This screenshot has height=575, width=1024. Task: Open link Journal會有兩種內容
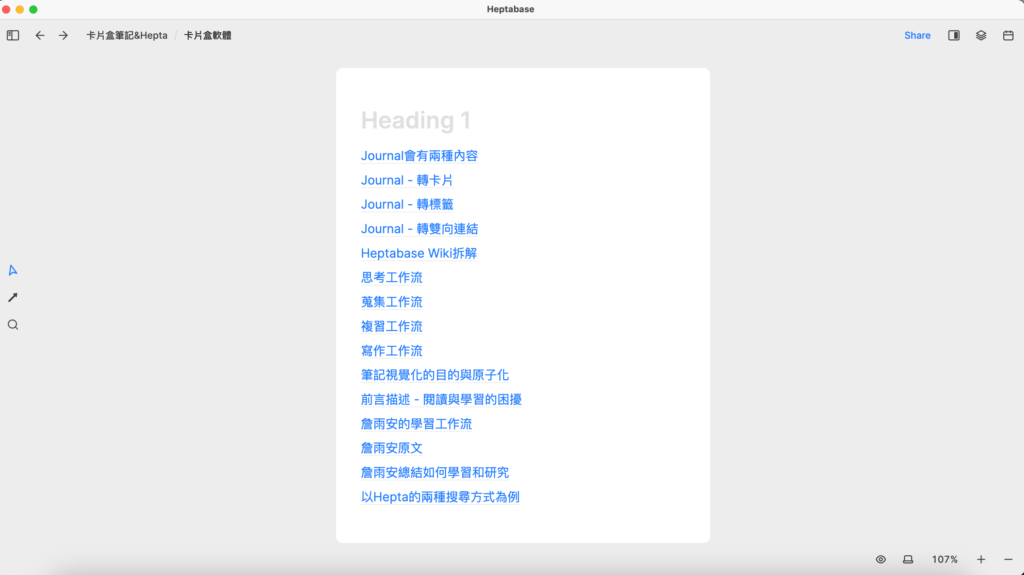tap(419, 156)
